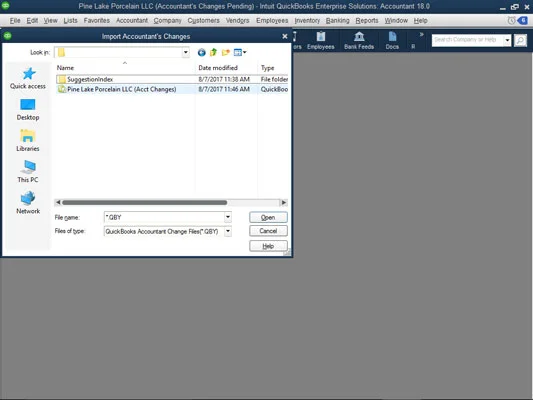
Task: Open Network location in sidebar
Action: tap(28, 203)
